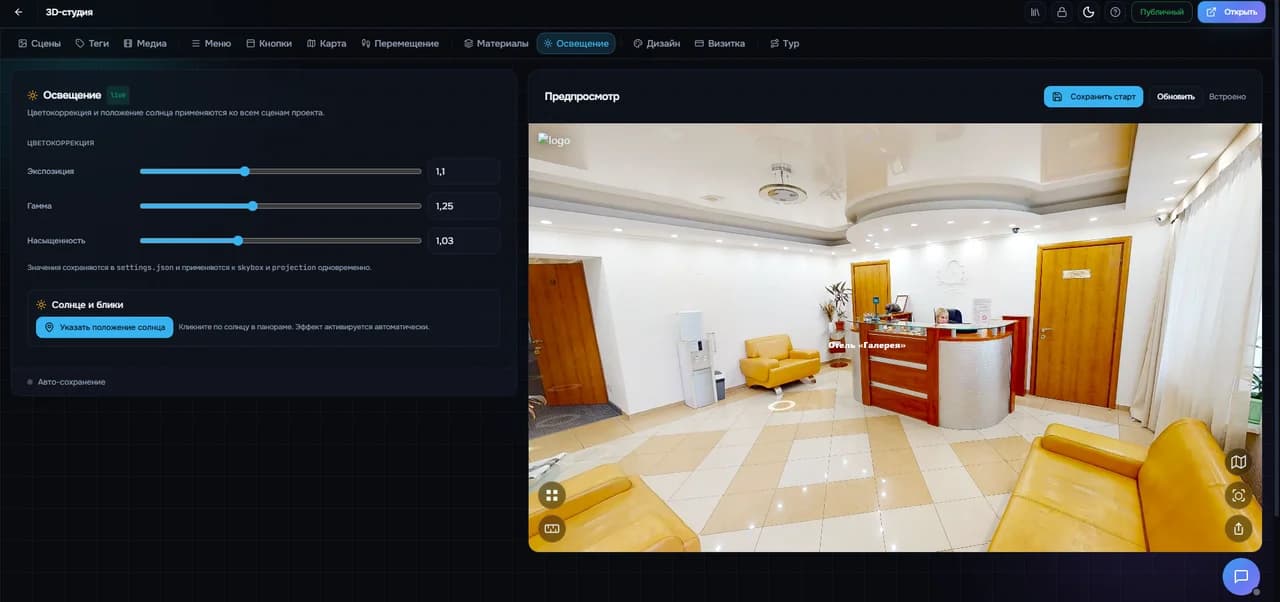Click the Обновить link in the preview header
Image resolution: width=1280 pixels, height=602 pixels.
click(1176, 97)
